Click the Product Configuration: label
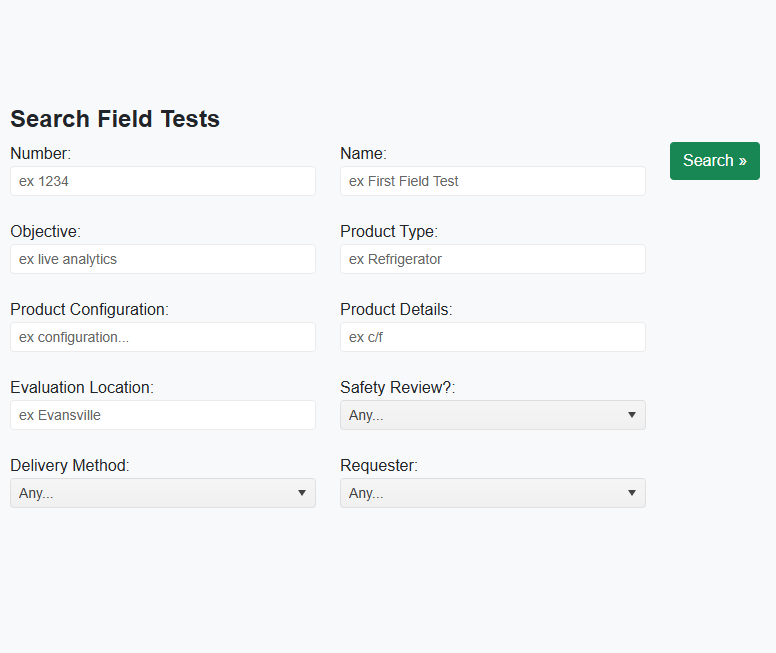The image size is (776, 653). [x=90, y=309]
